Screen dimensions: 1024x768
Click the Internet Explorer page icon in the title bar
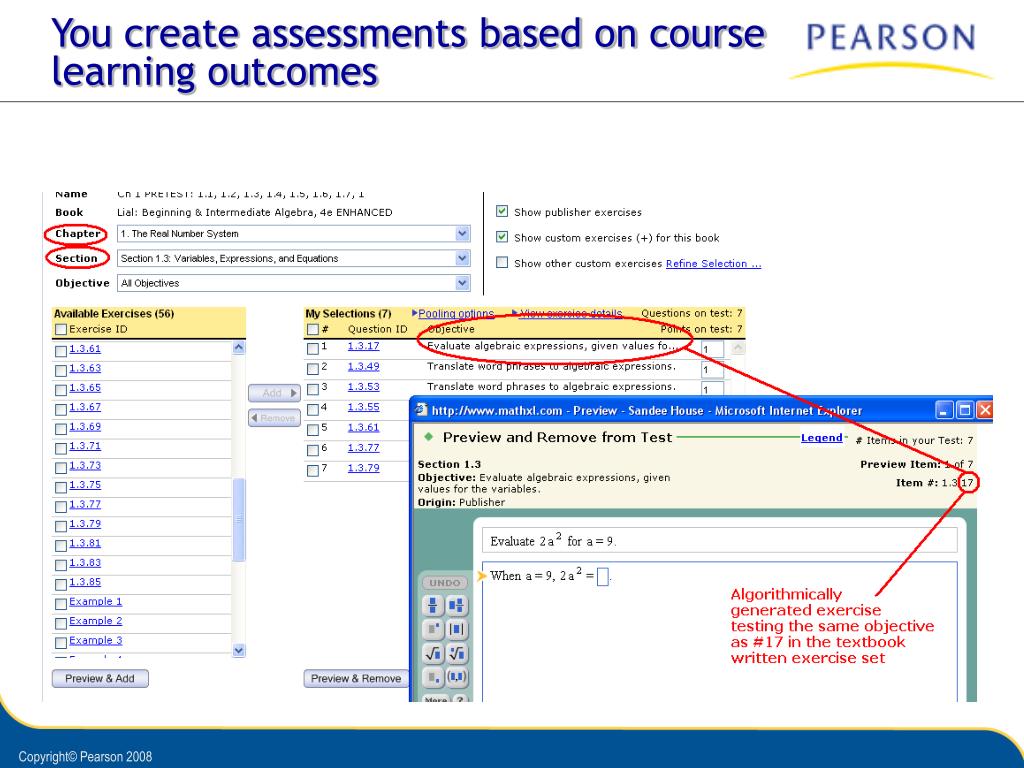422,409
